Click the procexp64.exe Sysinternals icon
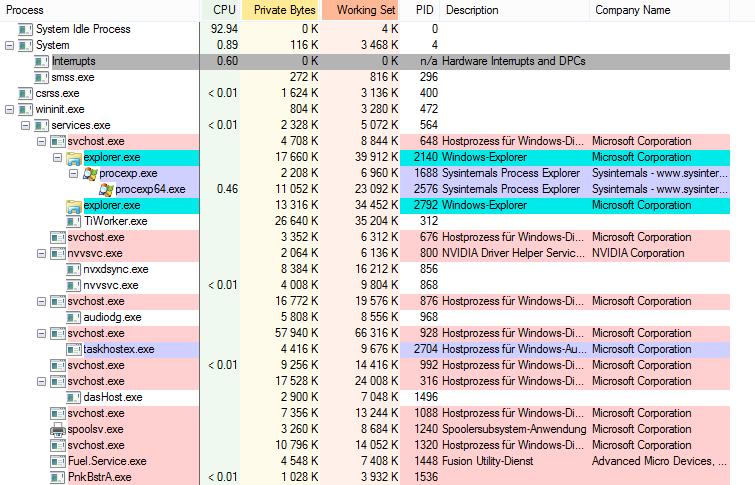The image size is (755, 485). point(106,190)
